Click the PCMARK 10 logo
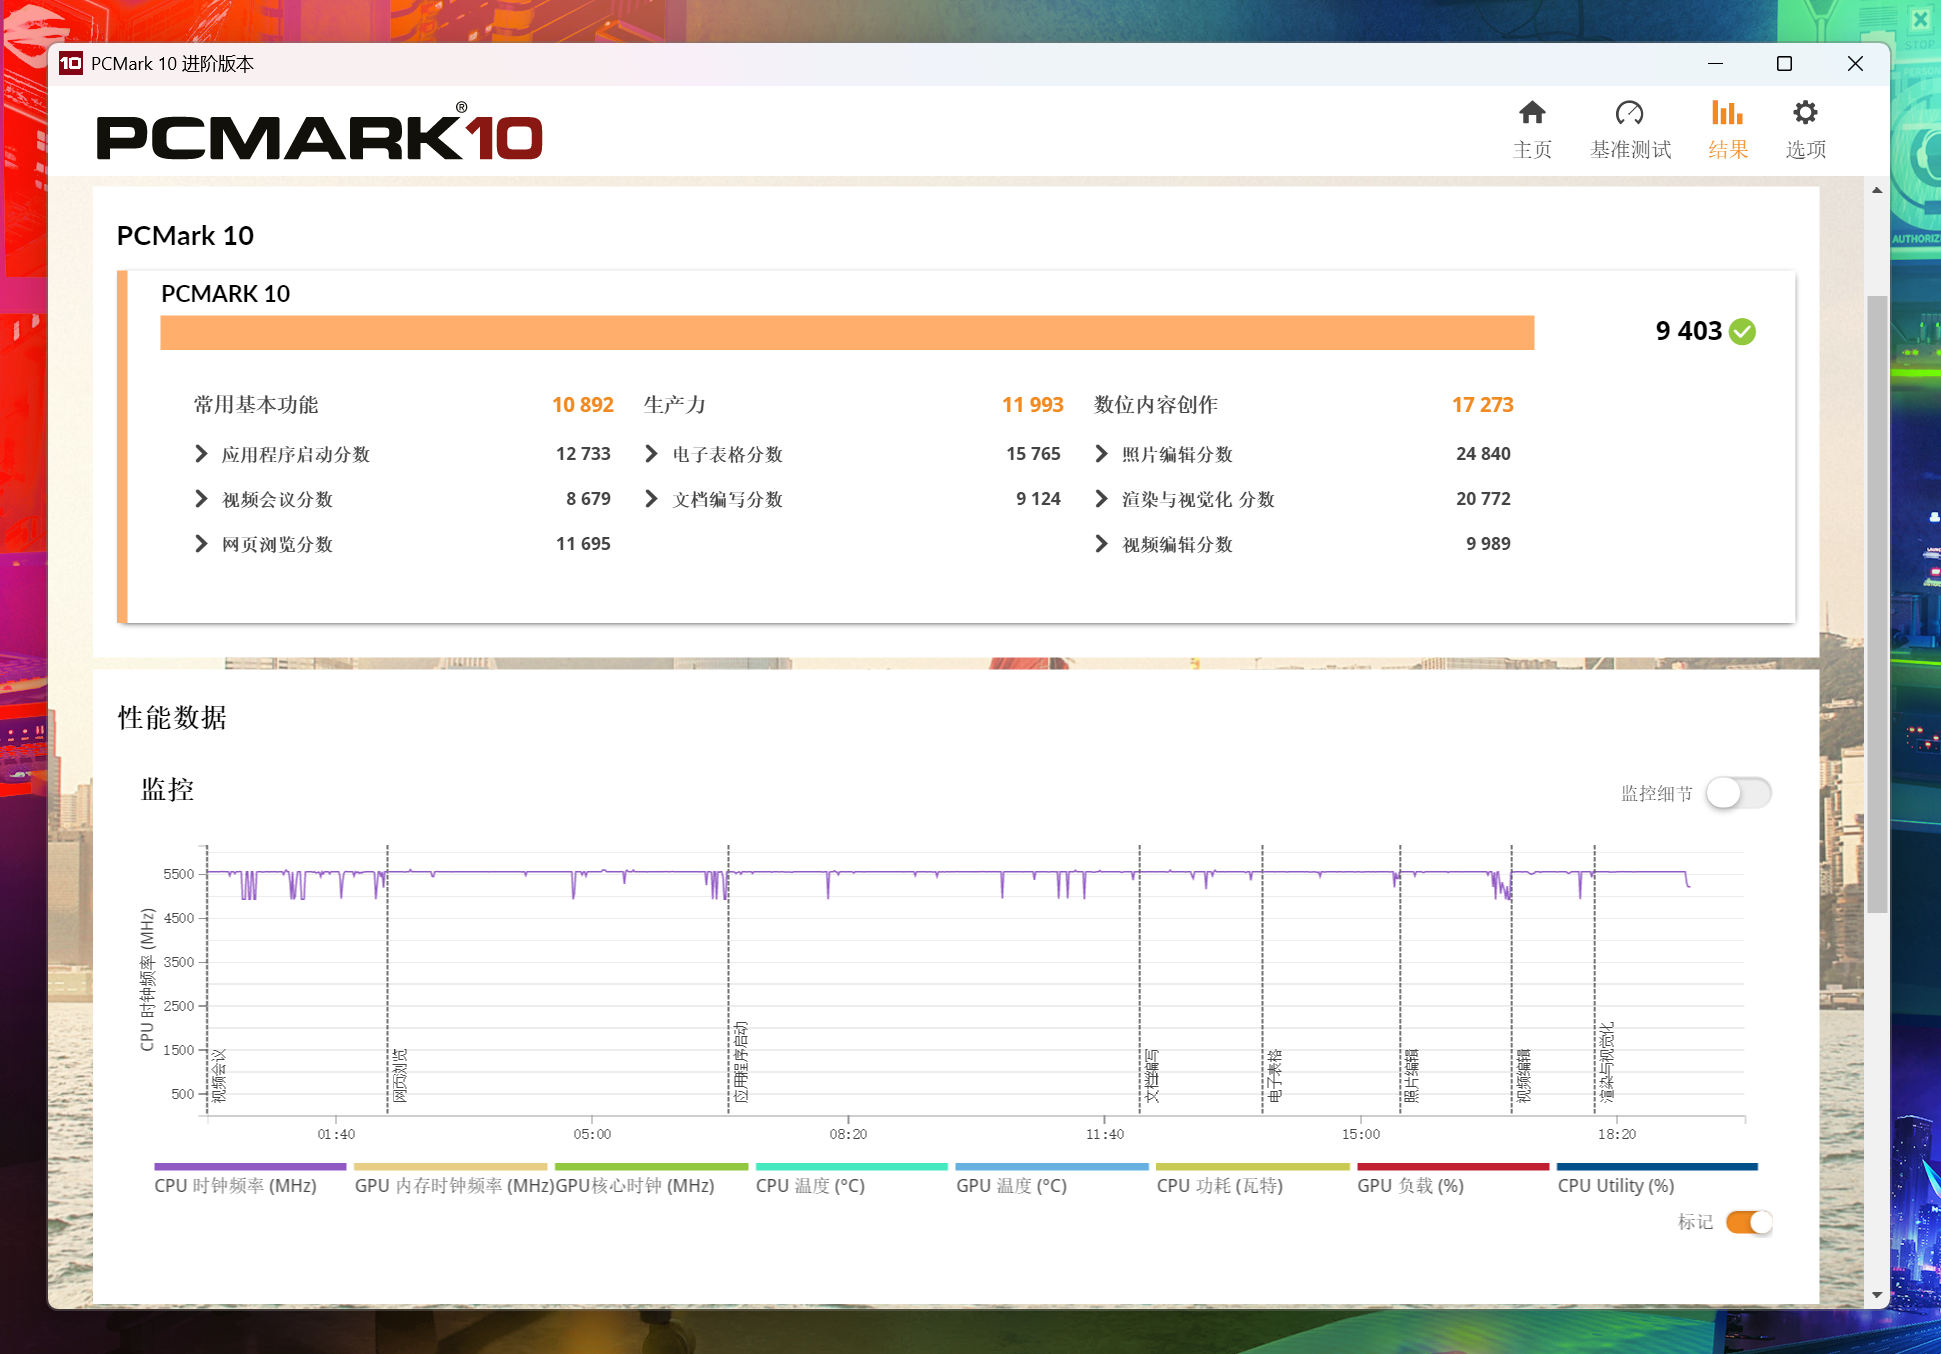Viewport: 1941px width, 1354px height. [x=319, y=133]
